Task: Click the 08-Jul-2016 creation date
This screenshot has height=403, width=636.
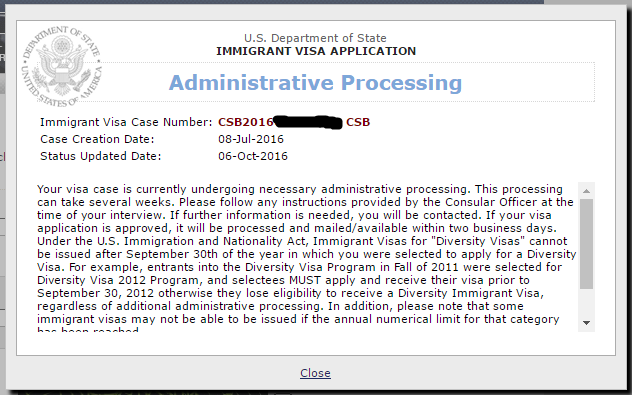Action: pos(251,139)
